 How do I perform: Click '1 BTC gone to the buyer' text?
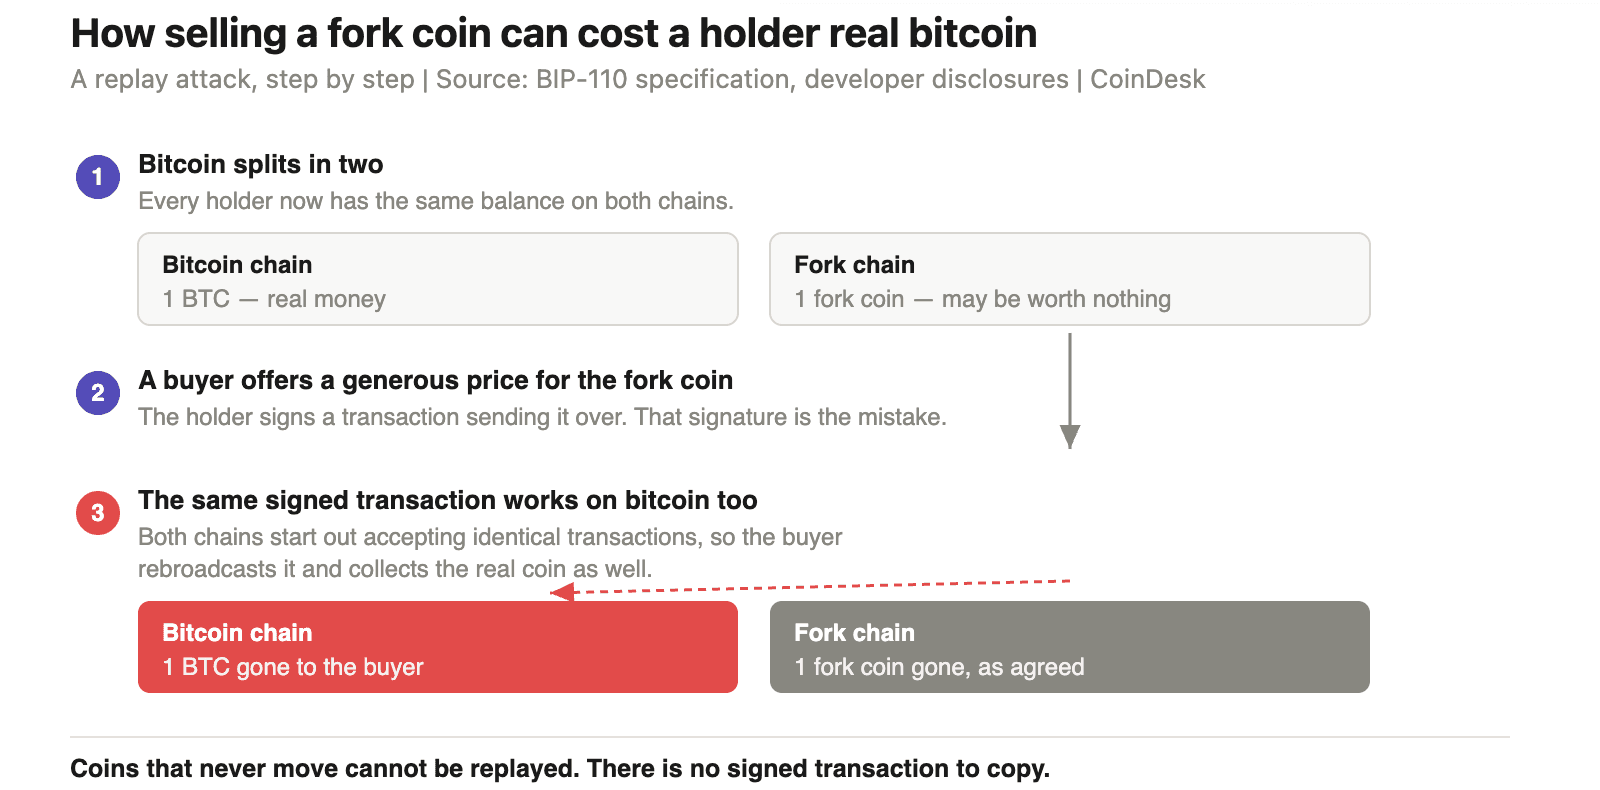coord(293,667)
